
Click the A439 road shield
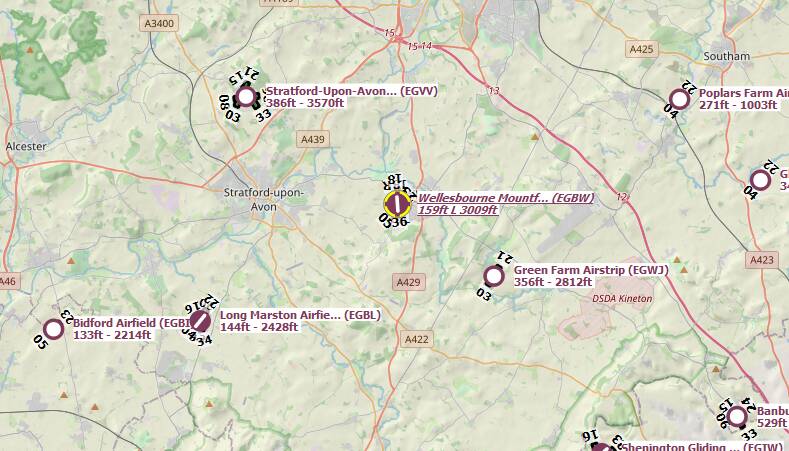coord(312,139)
